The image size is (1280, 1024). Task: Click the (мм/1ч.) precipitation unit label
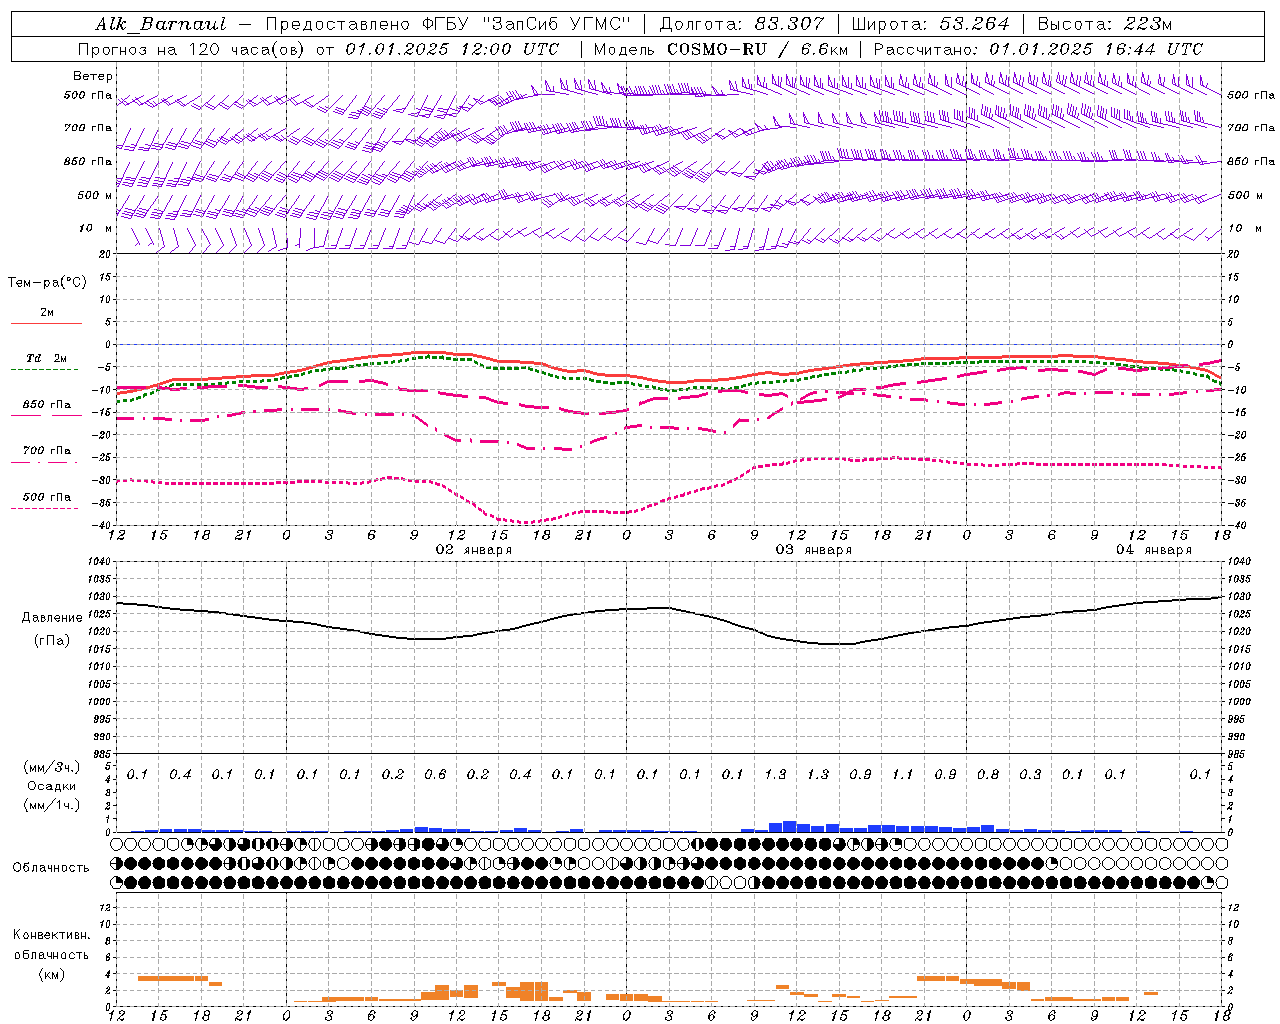(x=52, y=805)
